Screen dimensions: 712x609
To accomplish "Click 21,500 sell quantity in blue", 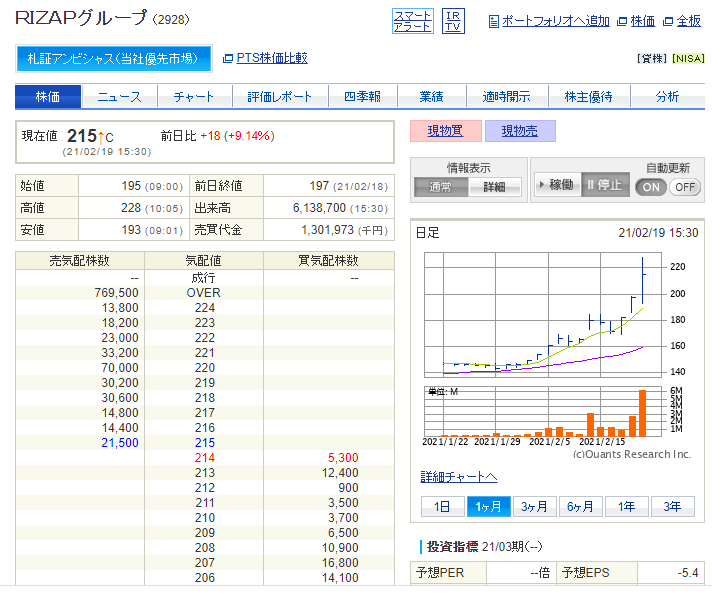I will click(120, 443).
